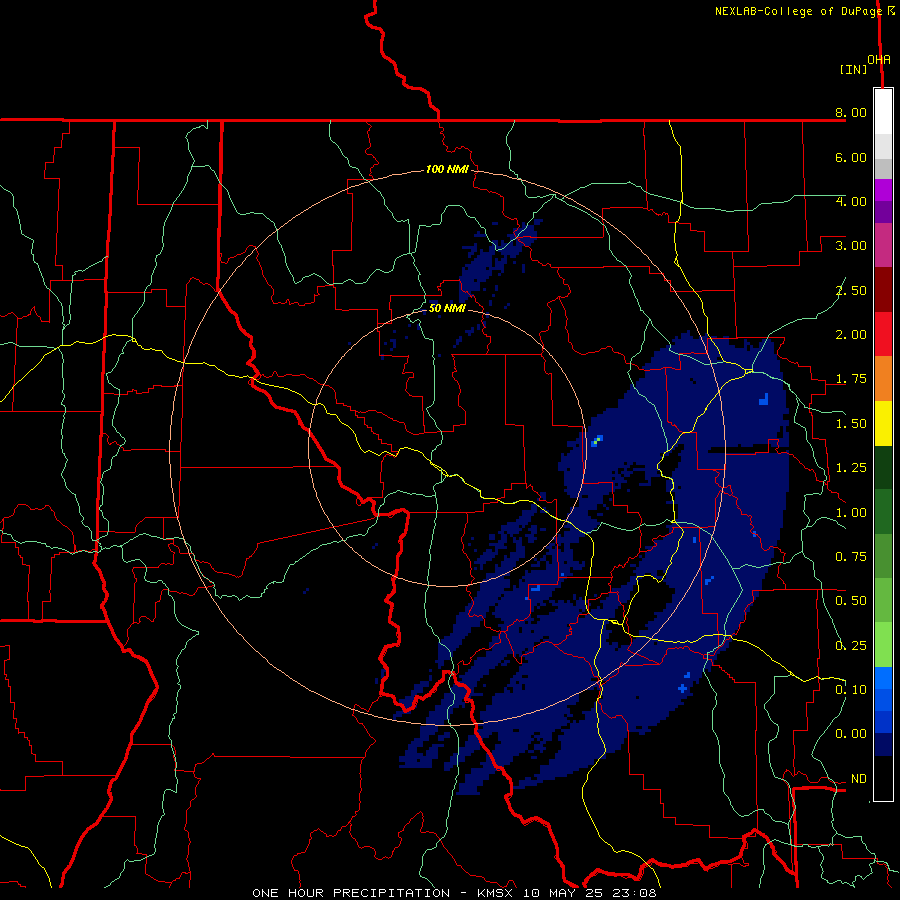Image resolution: width=900 pixels, height=900 pixels.
Task: Click the yellow-green precipitation hotspot pixel
Action: point(598,441)
